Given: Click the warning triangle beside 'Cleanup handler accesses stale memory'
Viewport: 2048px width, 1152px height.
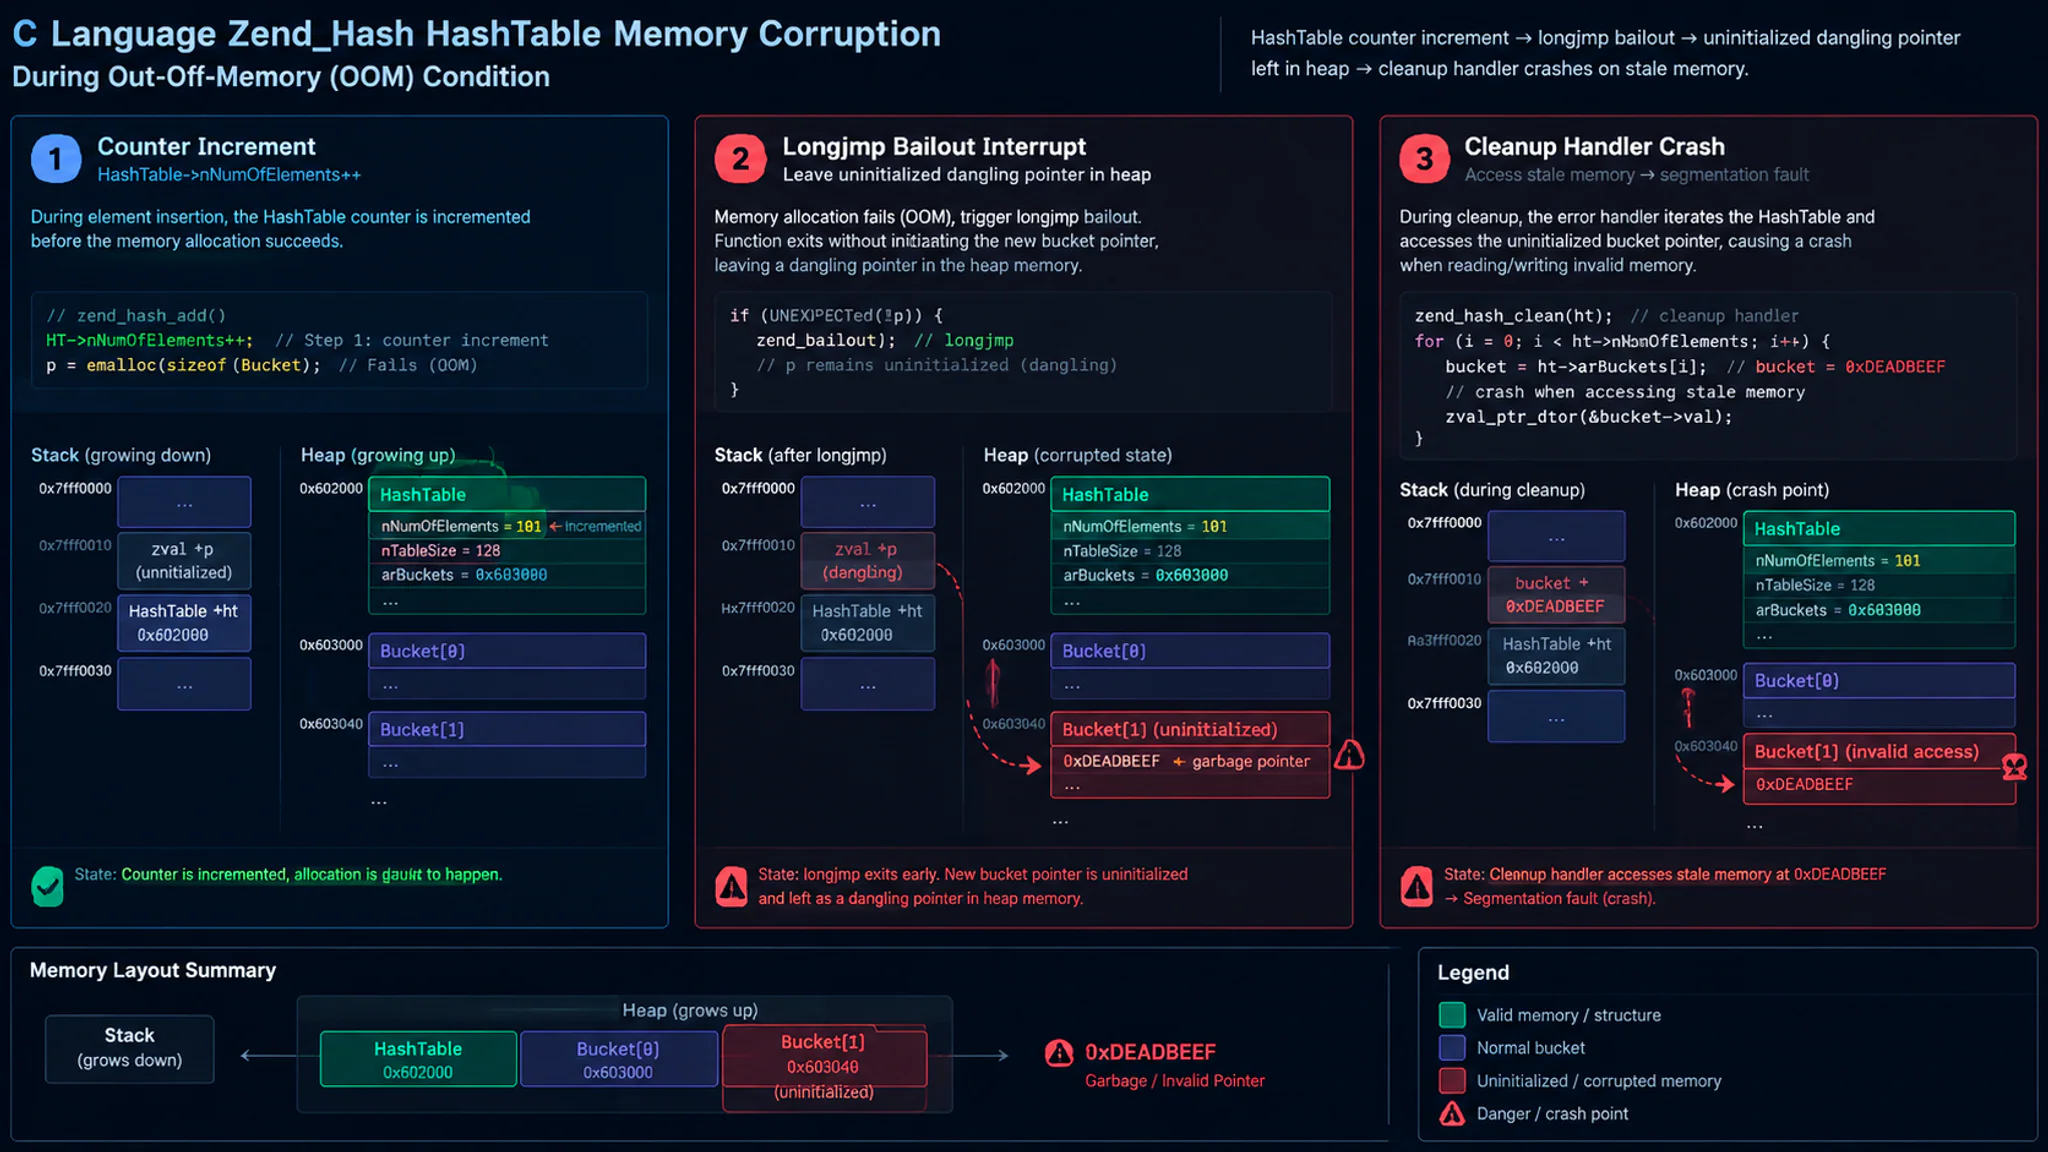Looking at the screenshot, I should [1416, 886].
